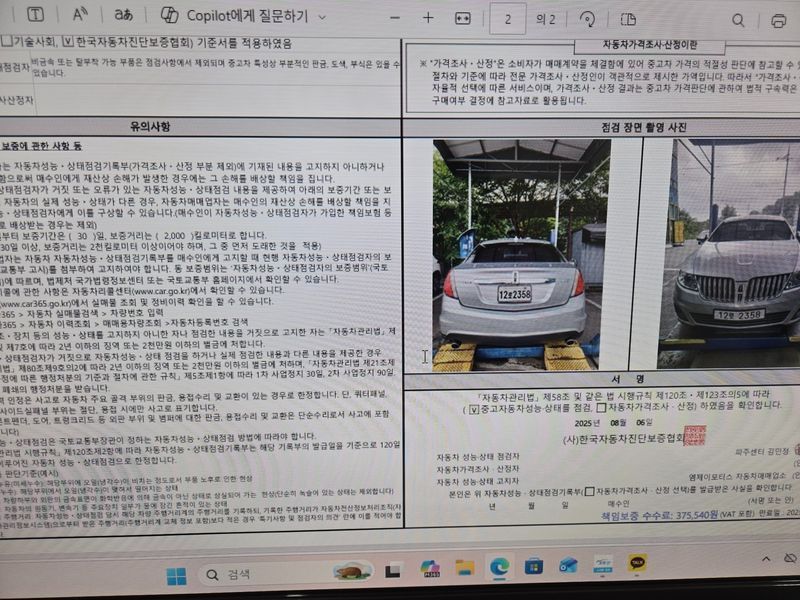
Task: Print the document with printer icon
Action: click(779, 20)
